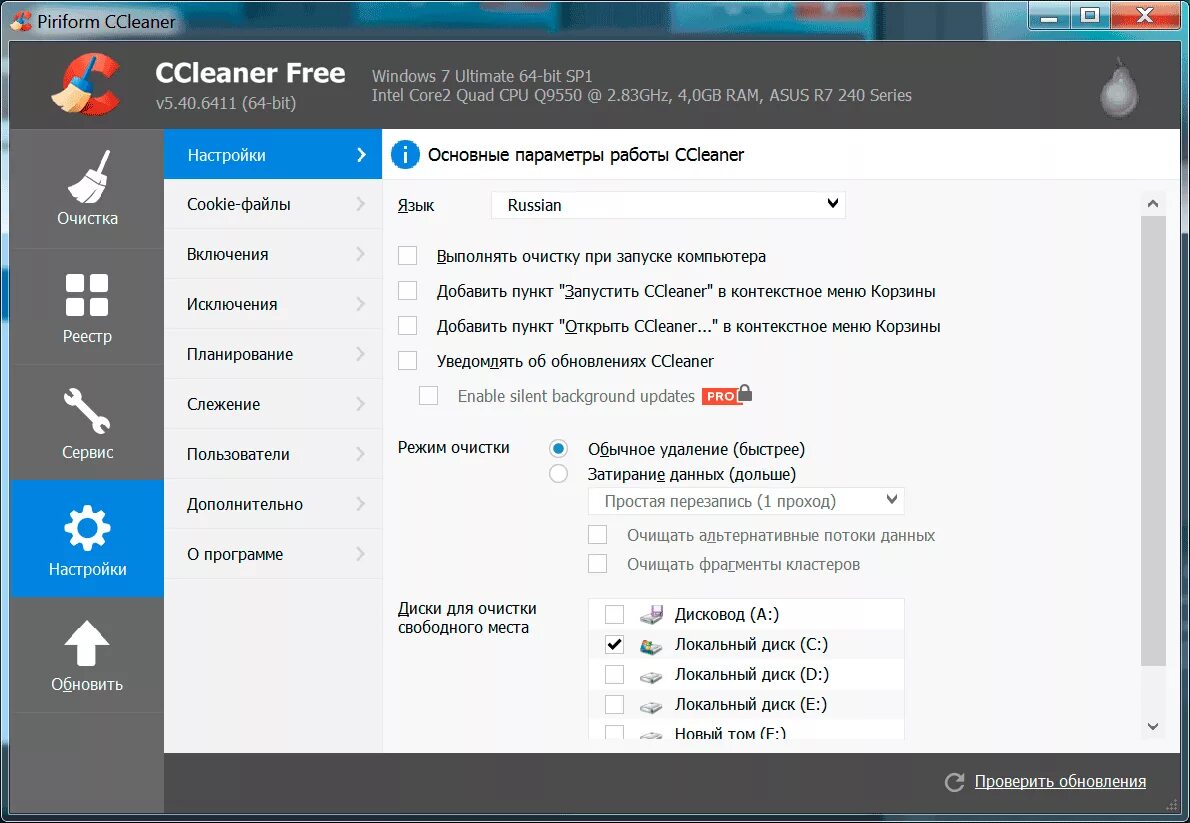Click the PRO lock badge next to silent updates
Viewport: 1190px width, 823px height.
(x=727, y=395)
